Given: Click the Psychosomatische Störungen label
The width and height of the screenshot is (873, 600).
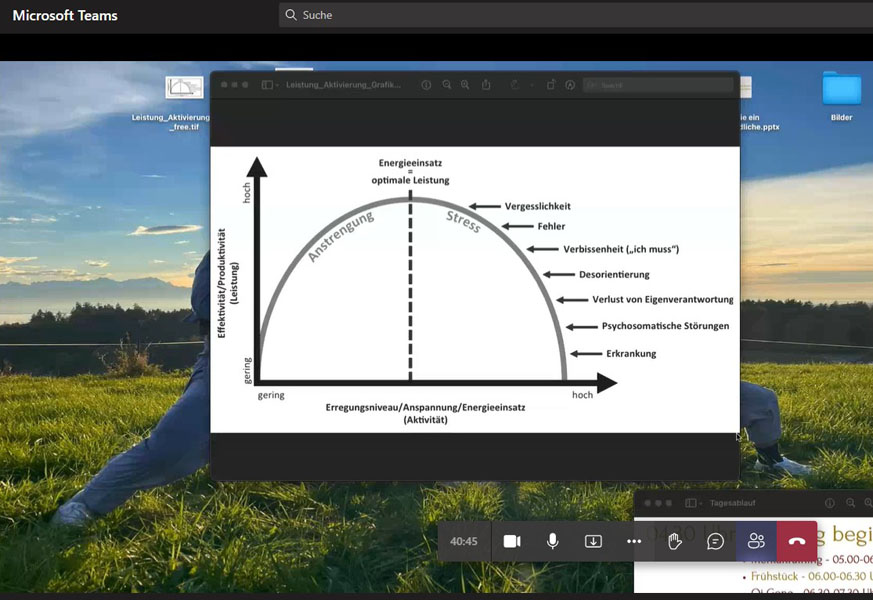Looking at the screenshot, I should point(665,326).
